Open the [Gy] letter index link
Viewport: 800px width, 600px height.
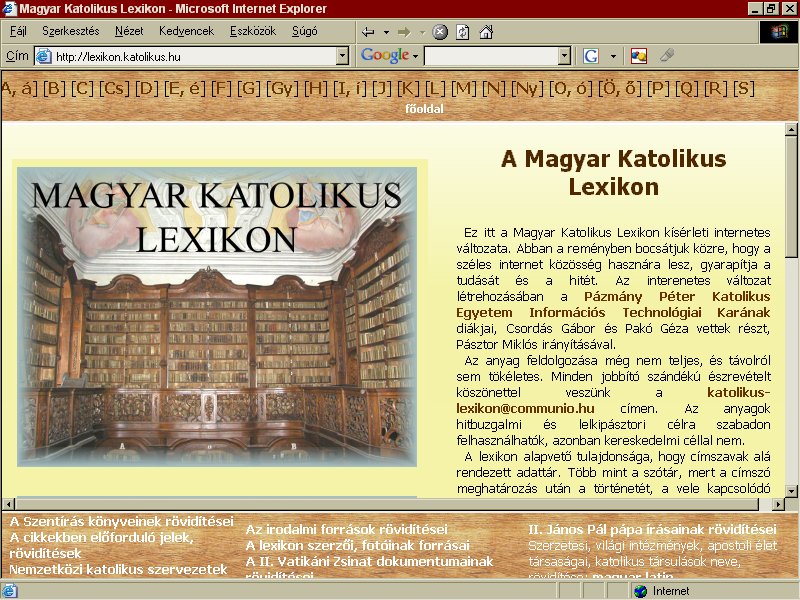coord(282,89)
